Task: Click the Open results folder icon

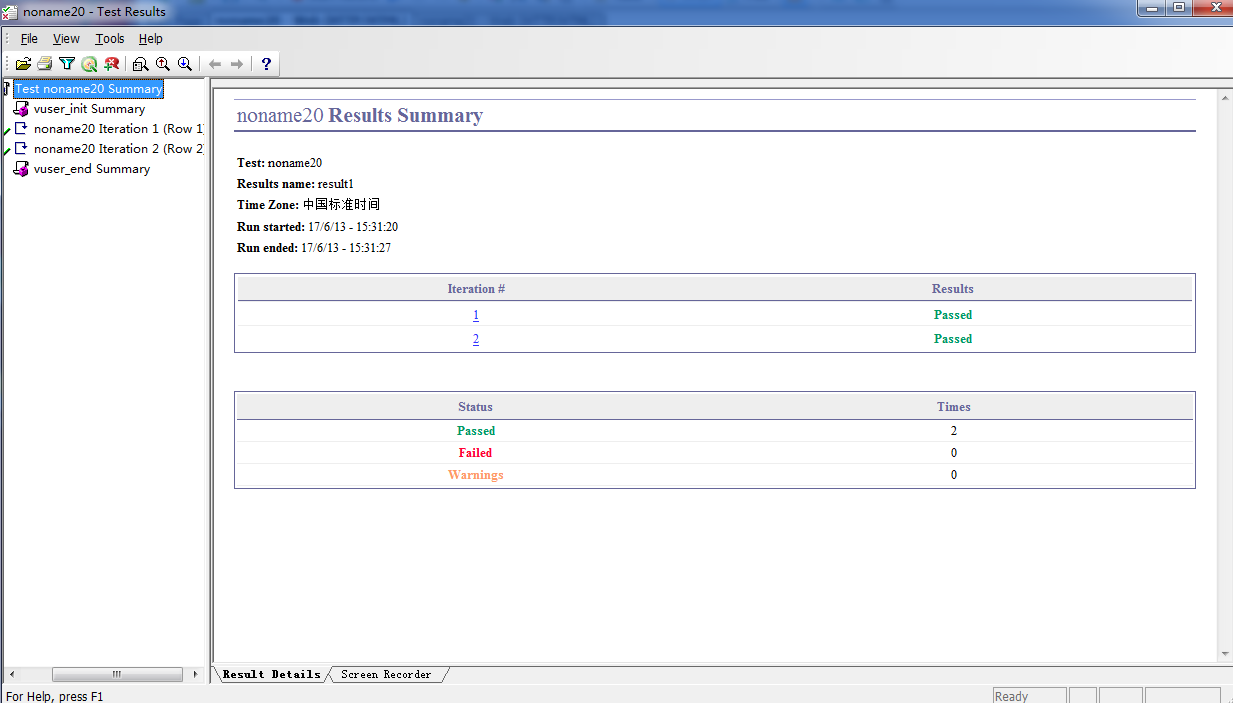Action: tap(23, 64)
